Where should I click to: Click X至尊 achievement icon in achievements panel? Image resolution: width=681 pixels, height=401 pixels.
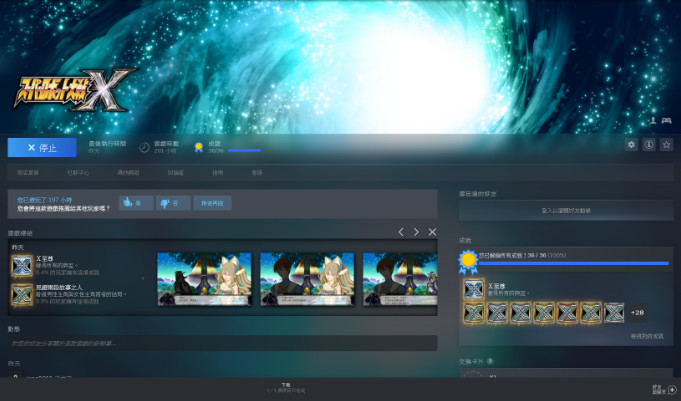(x=473, y=289)
